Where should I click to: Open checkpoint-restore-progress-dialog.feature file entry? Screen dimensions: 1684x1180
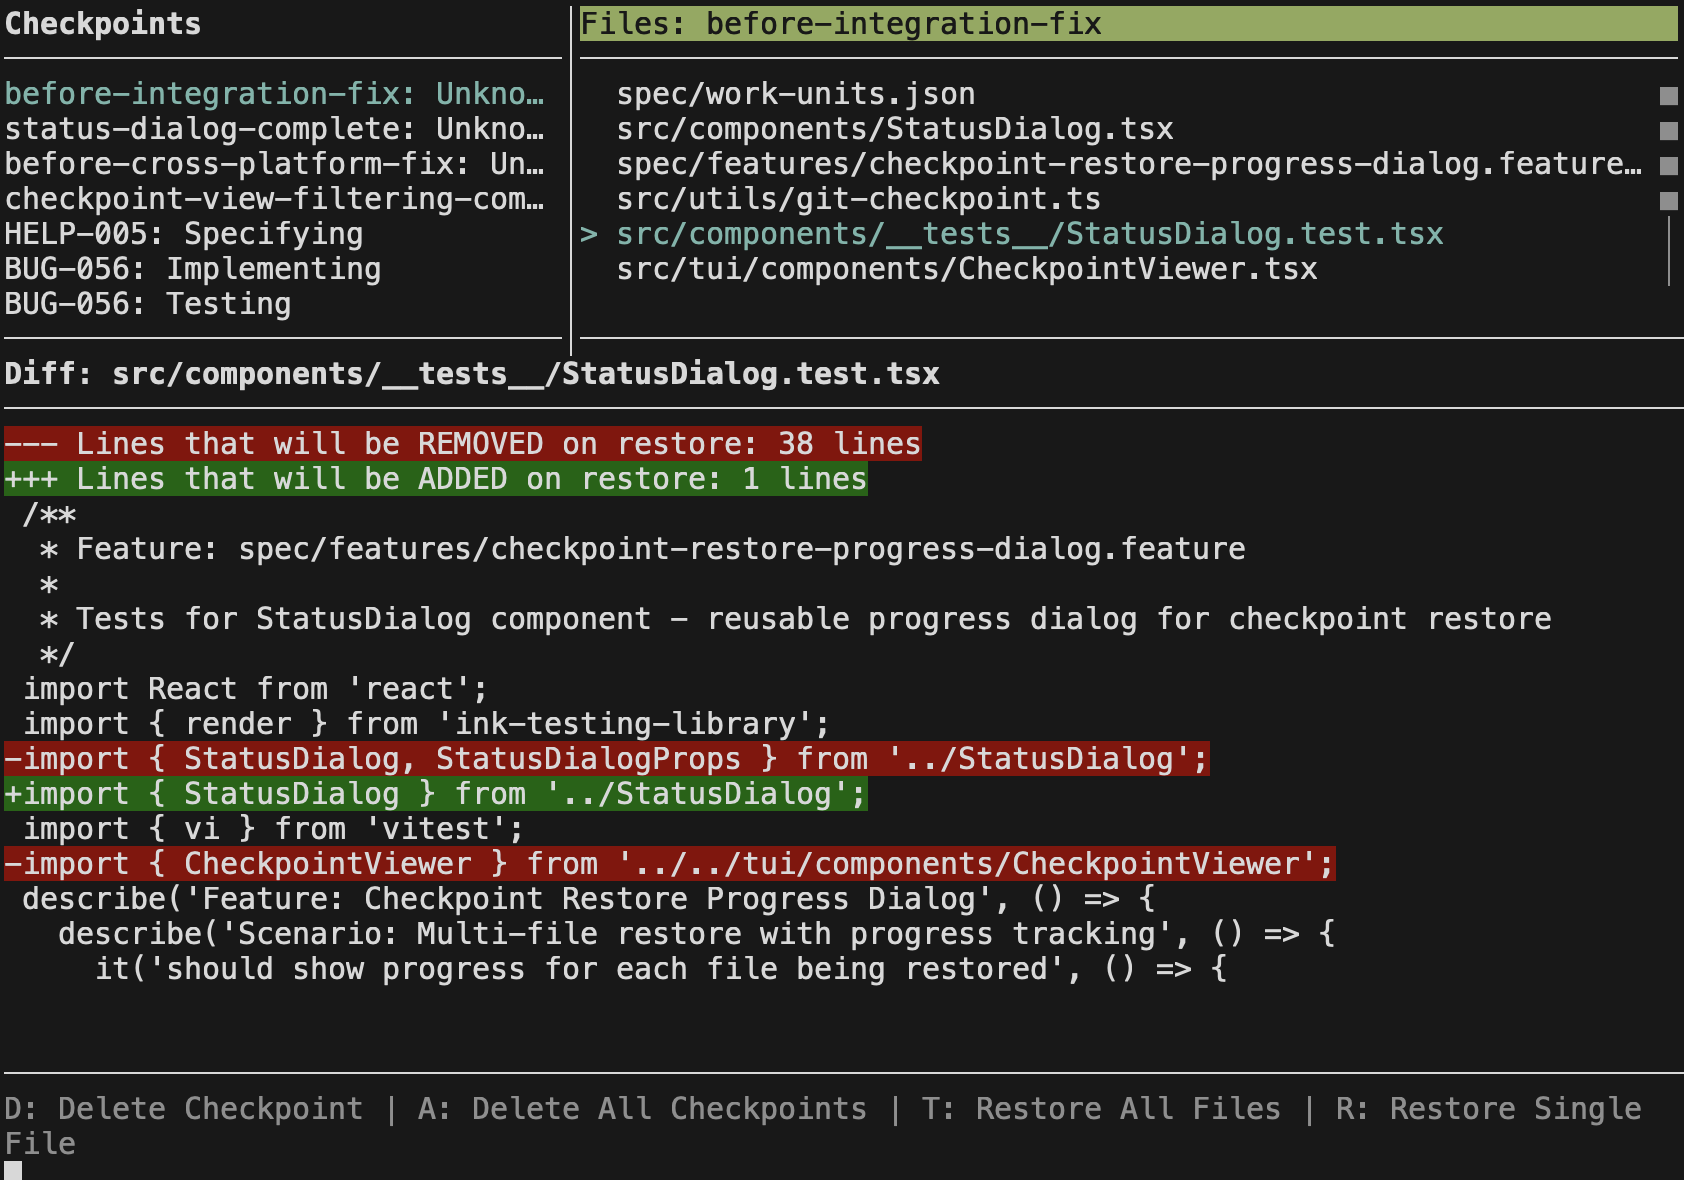point(1129,164)
